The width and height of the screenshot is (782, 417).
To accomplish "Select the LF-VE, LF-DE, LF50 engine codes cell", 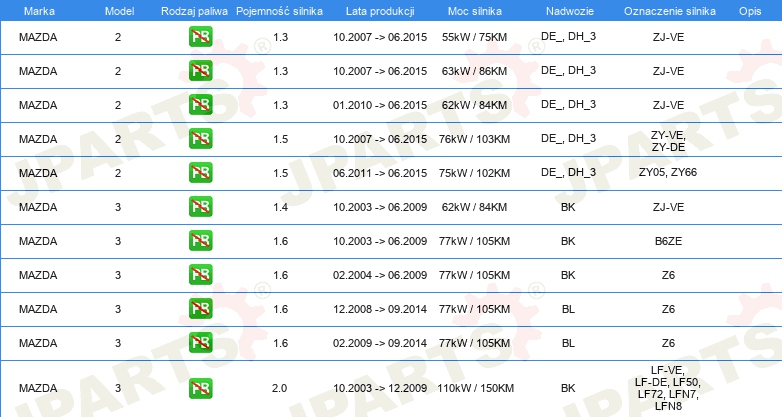I will coord(668,388).
